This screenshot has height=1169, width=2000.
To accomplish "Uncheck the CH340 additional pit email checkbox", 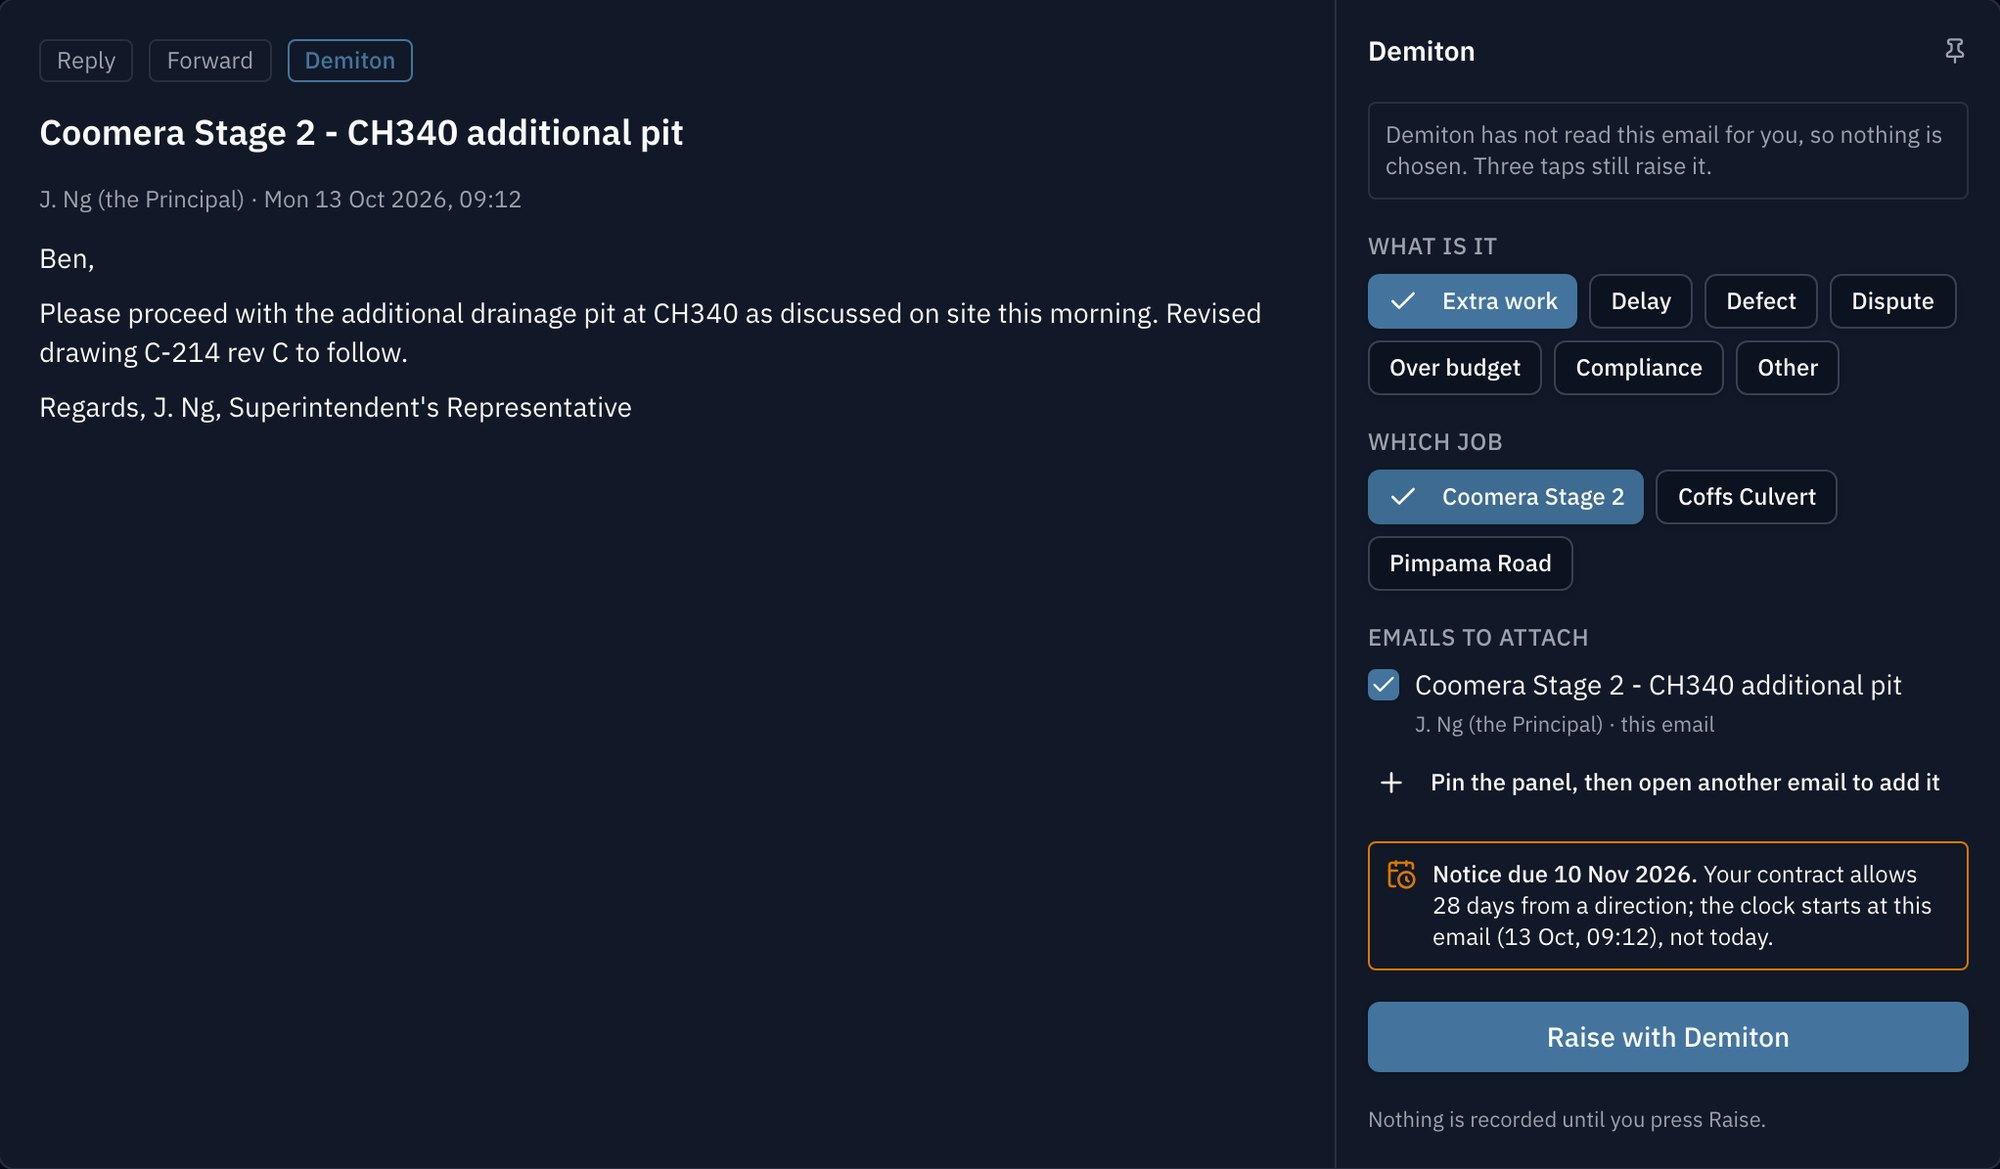I will 1384,685.
